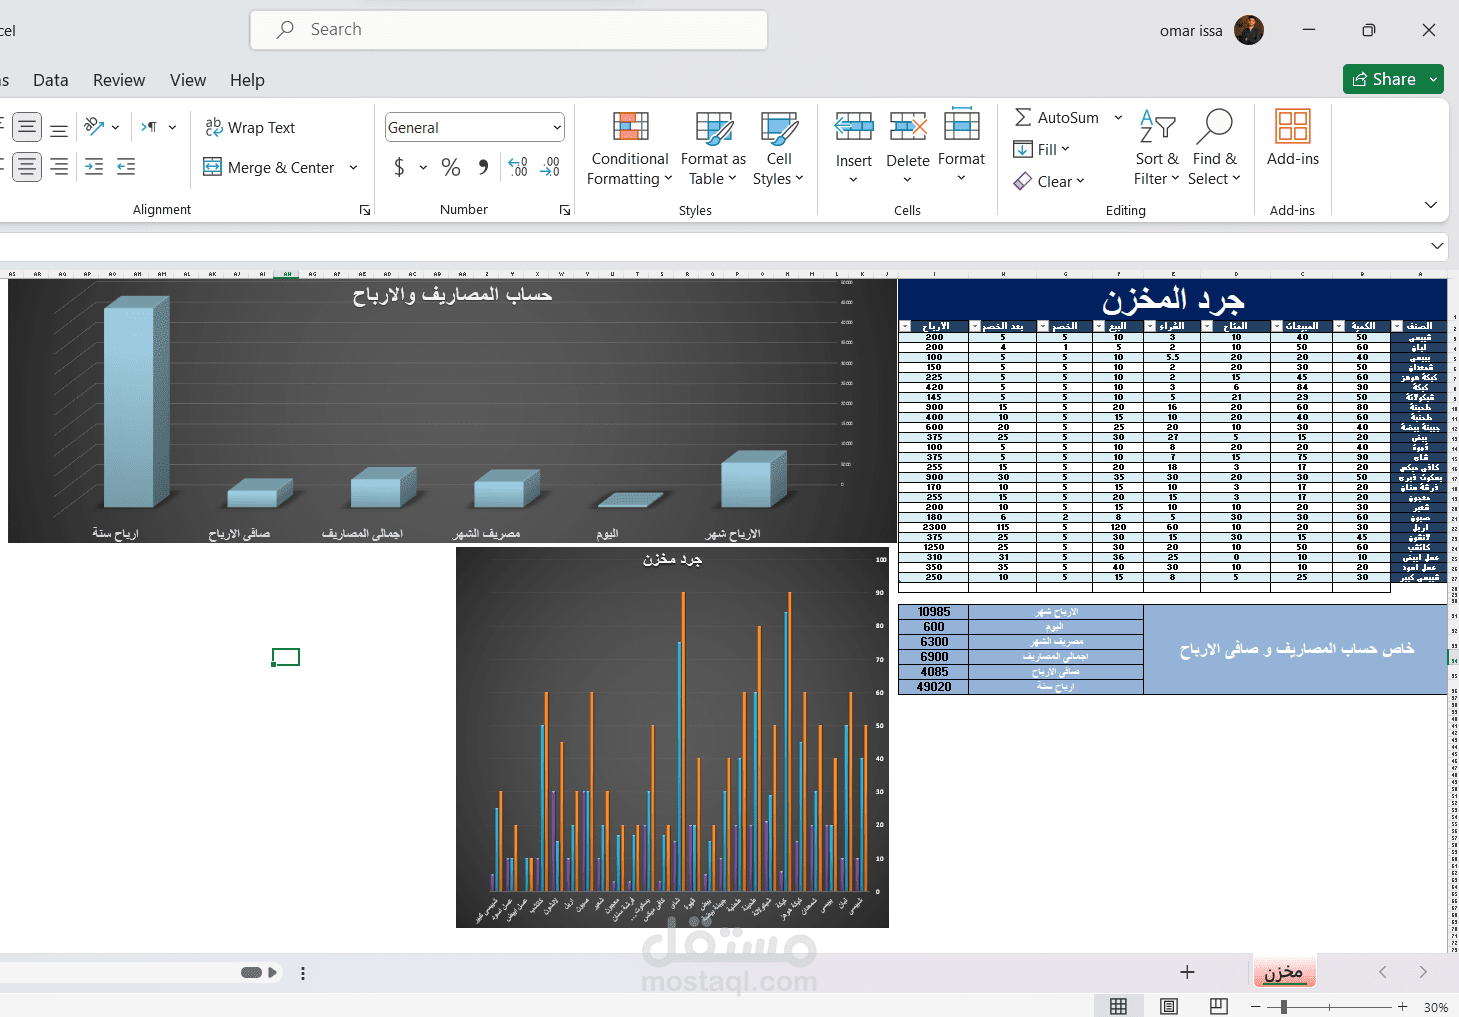Switch to Normal view
This screenshot has width=1459, height=1017.
pos(1119,1007)
